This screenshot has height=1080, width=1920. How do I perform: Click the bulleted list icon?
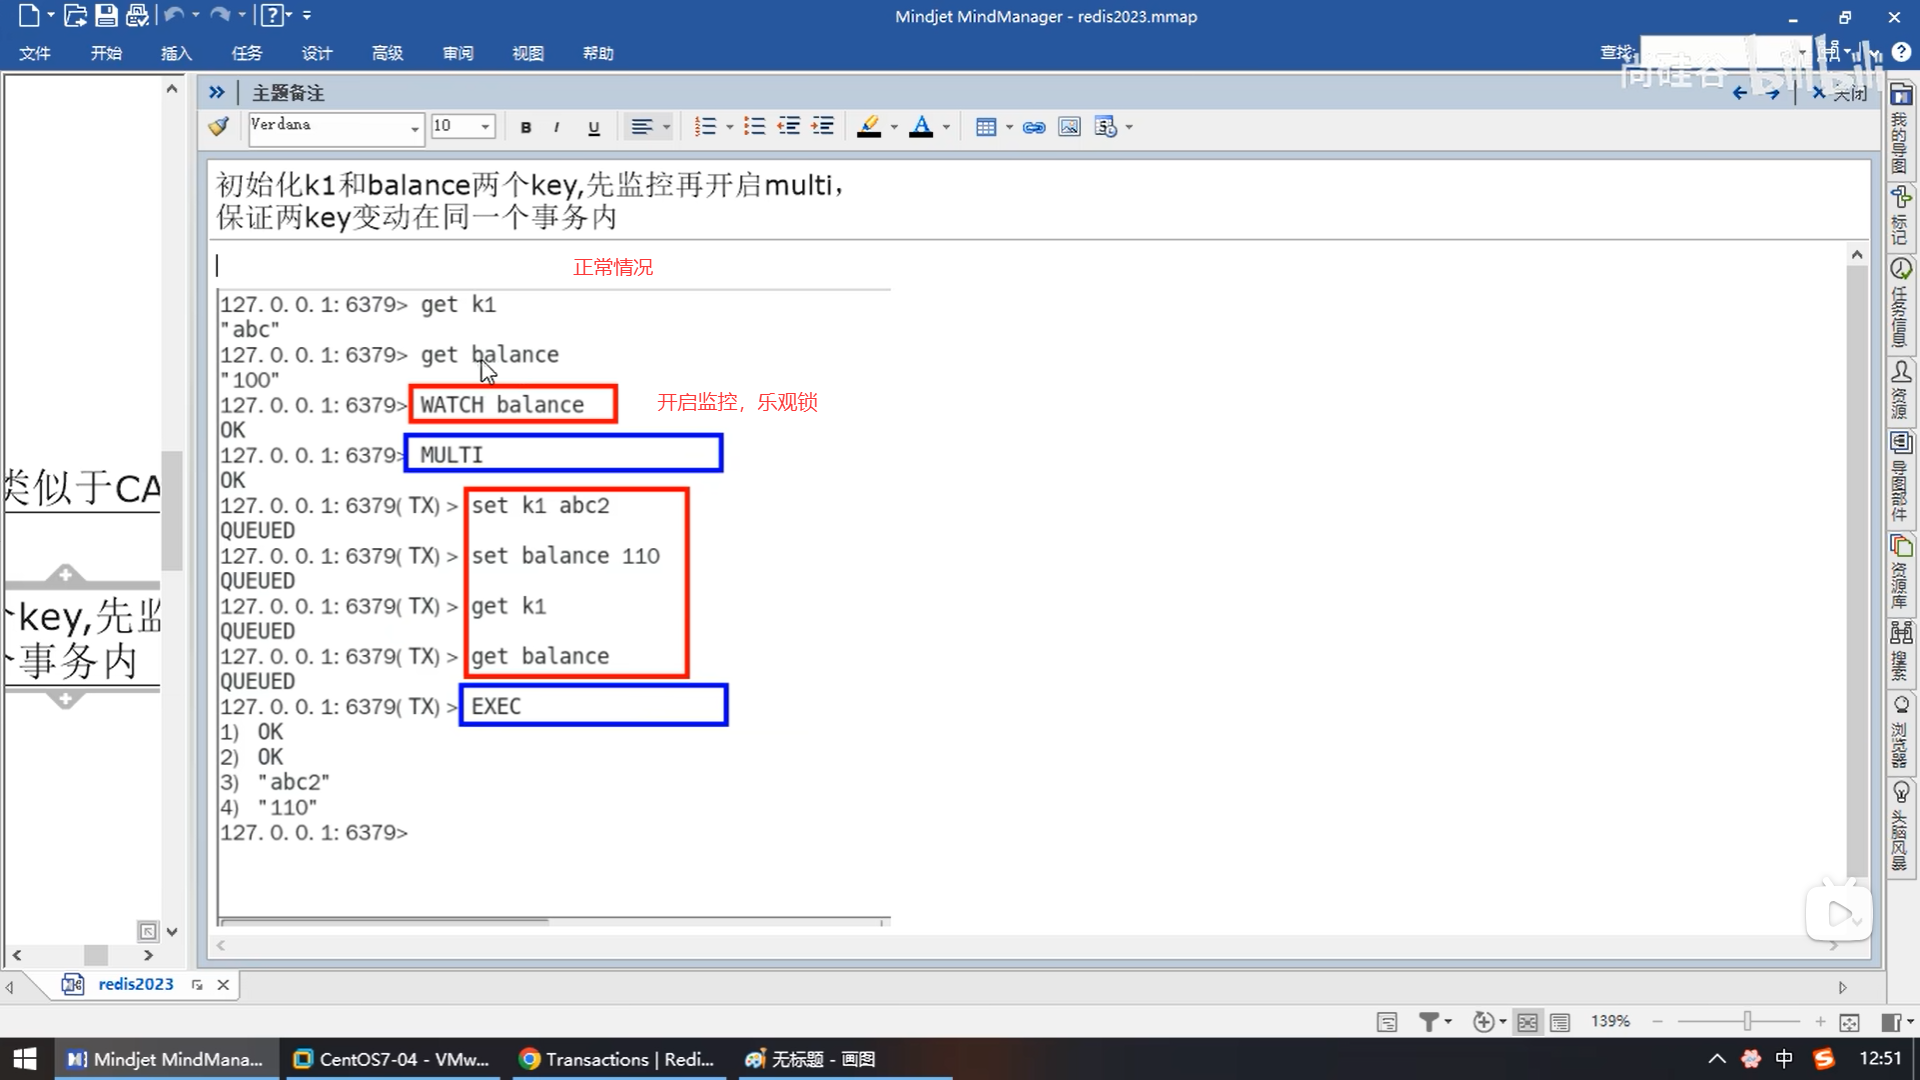coord(755,127)
